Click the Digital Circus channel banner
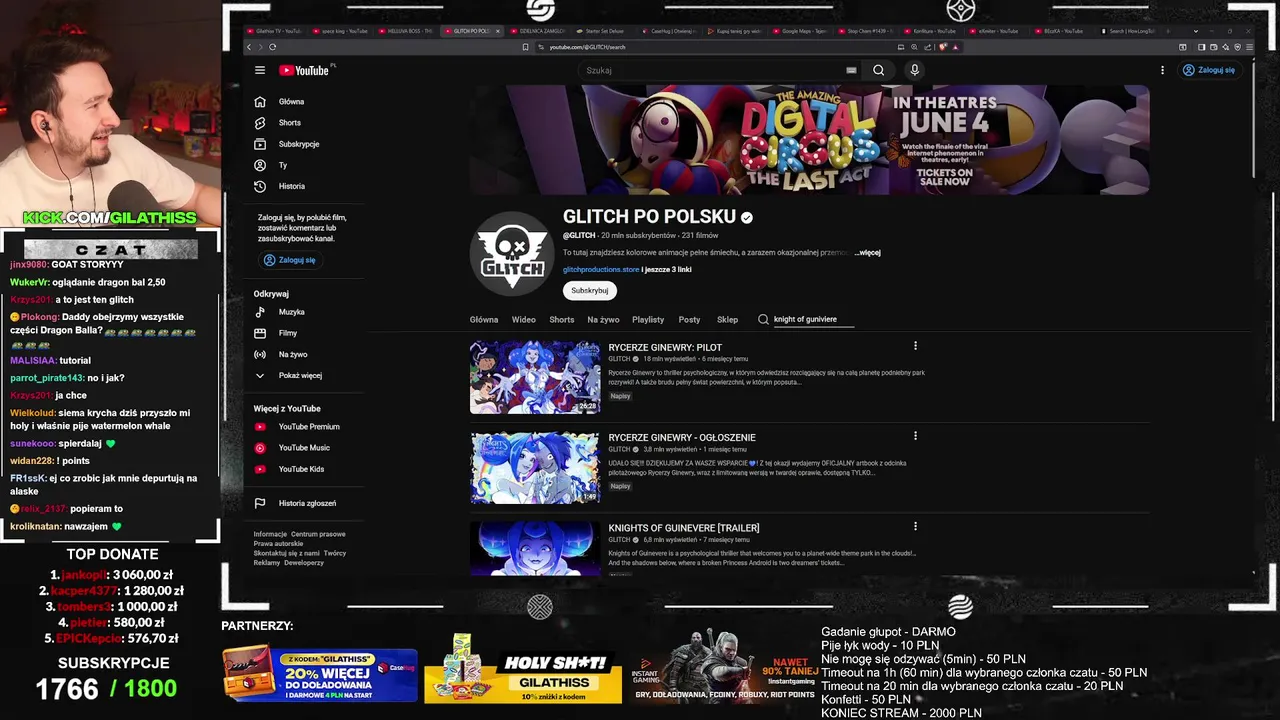This screenshot has width=1280, height=720. coord(809,139)
